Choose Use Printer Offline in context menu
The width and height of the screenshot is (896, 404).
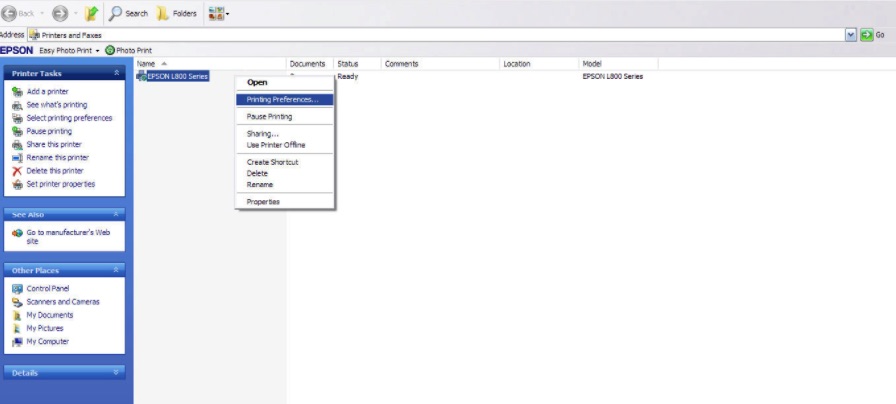pos(285,145)
